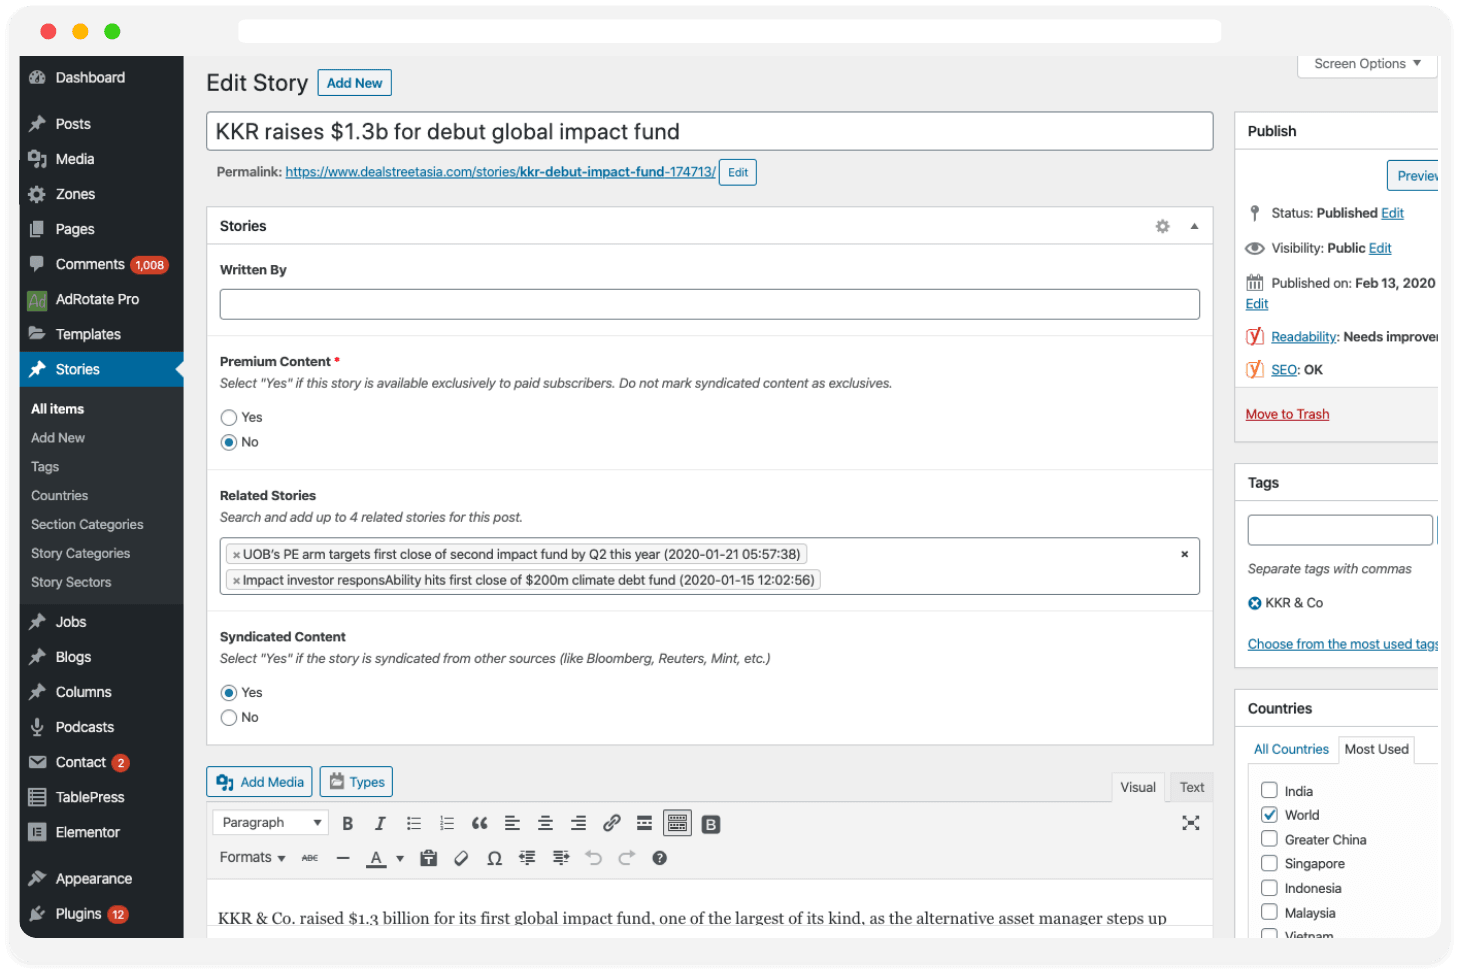Insert a blockquote
This screenshot has height=974, width=1459.
tap(479, 823)
